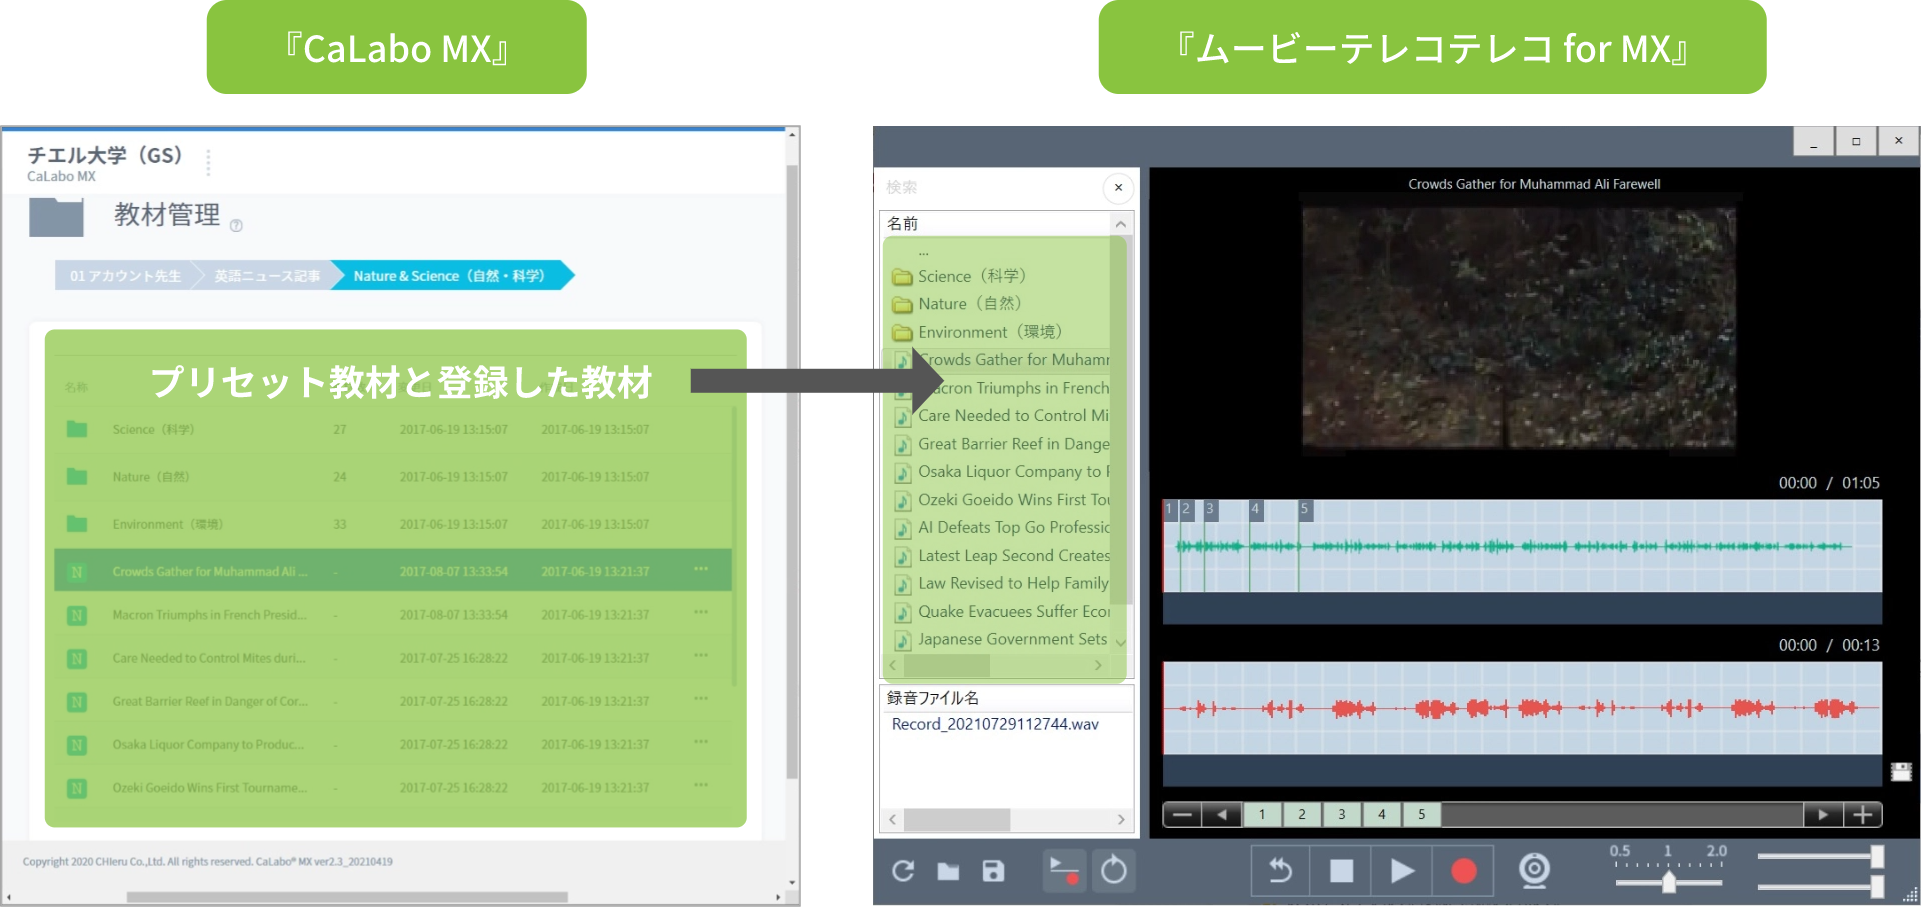Viewport: 1921px width, 907px height.
Task: Save the recording with the floppy disk icon
Action: pos(993,871)
